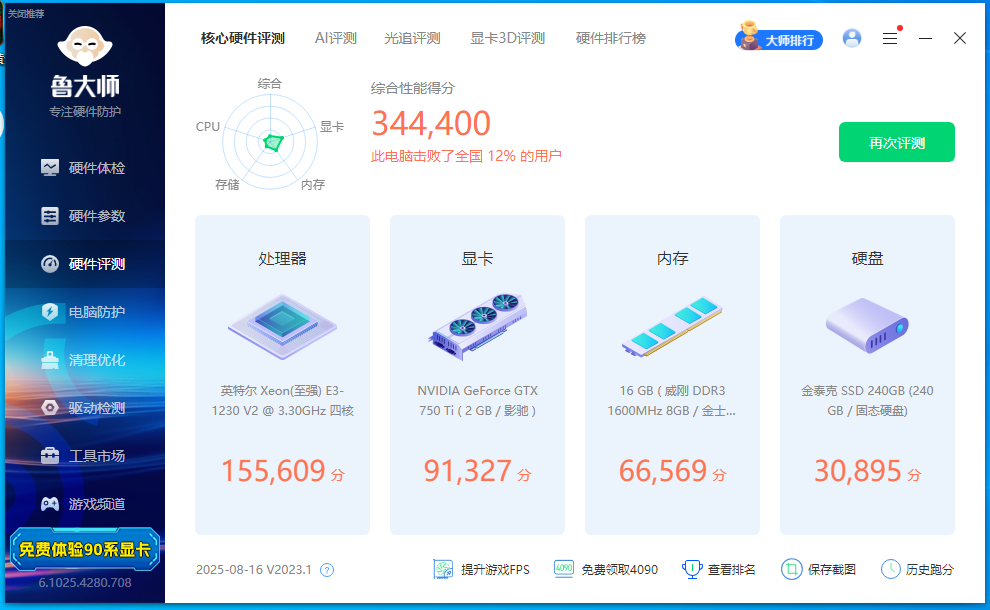The height and width of the screenshot is (610, 990).
Task: Open 游戏频道 in sidebar
Action: (x=83, y=504)
